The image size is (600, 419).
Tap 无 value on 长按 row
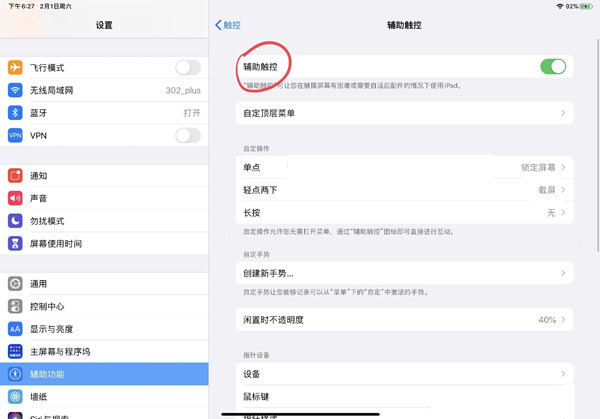(551, 212)
